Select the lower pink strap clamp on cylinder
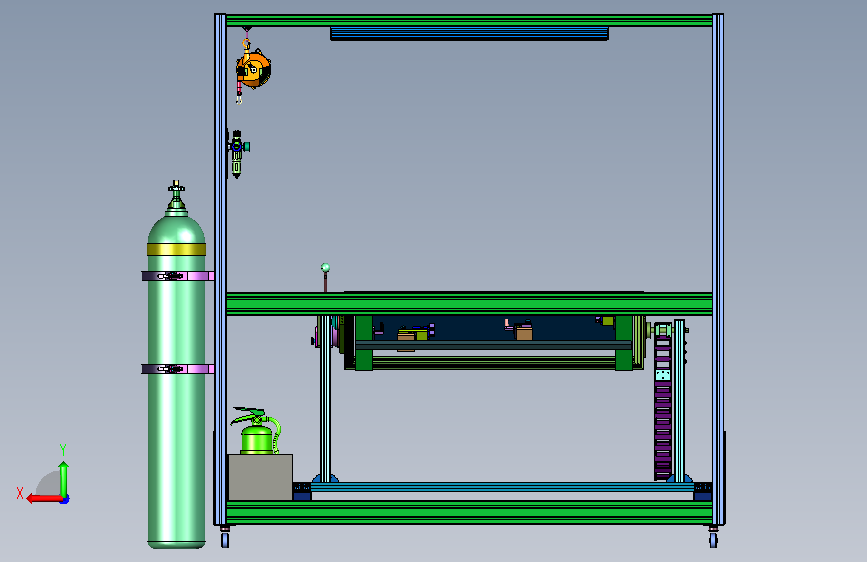This screenshot has width=867, height=562. (x=177, y=368)
